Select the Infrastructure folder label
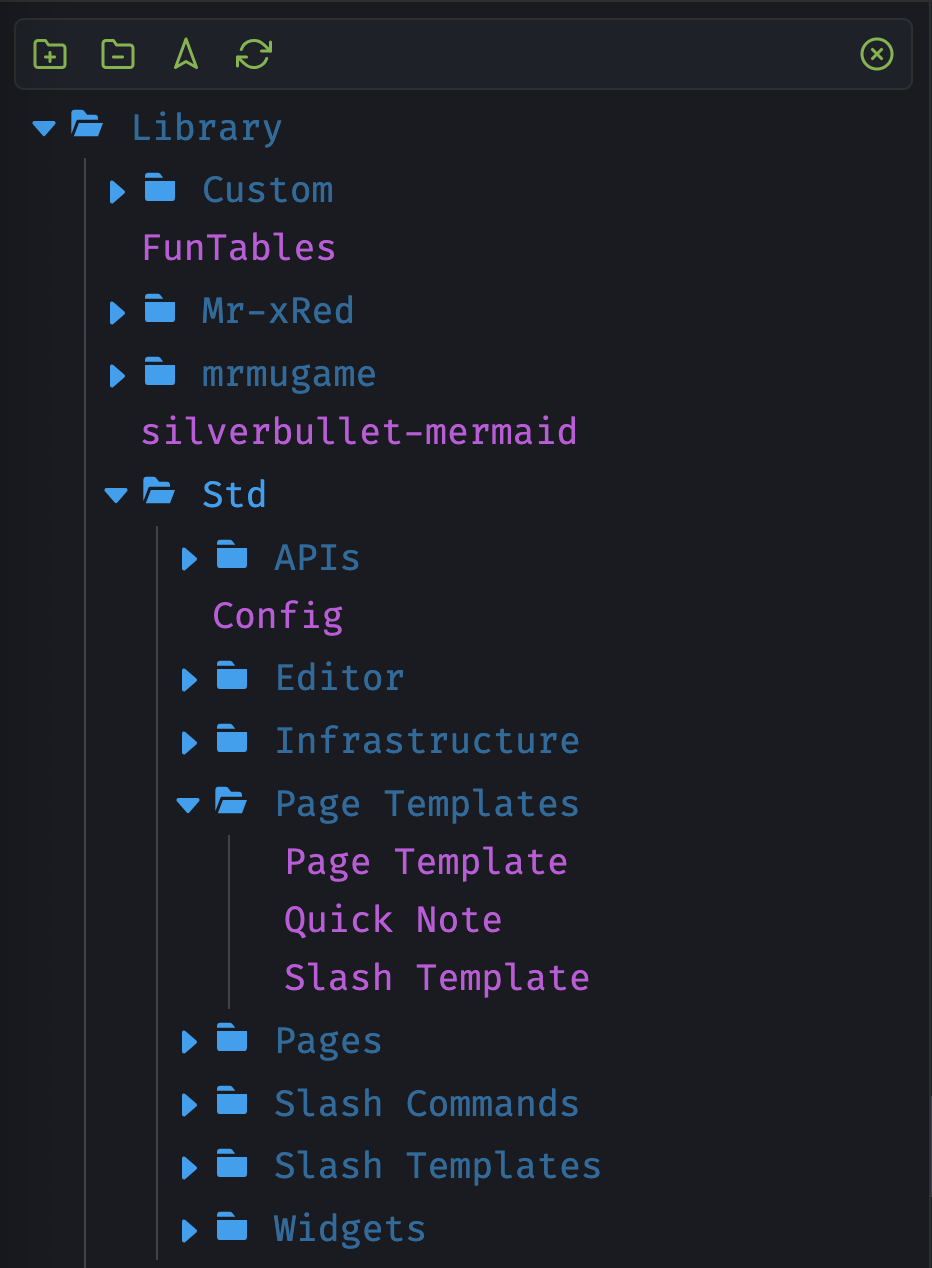The width and height of the screenshot is (932, 1268). pos(427,741)
